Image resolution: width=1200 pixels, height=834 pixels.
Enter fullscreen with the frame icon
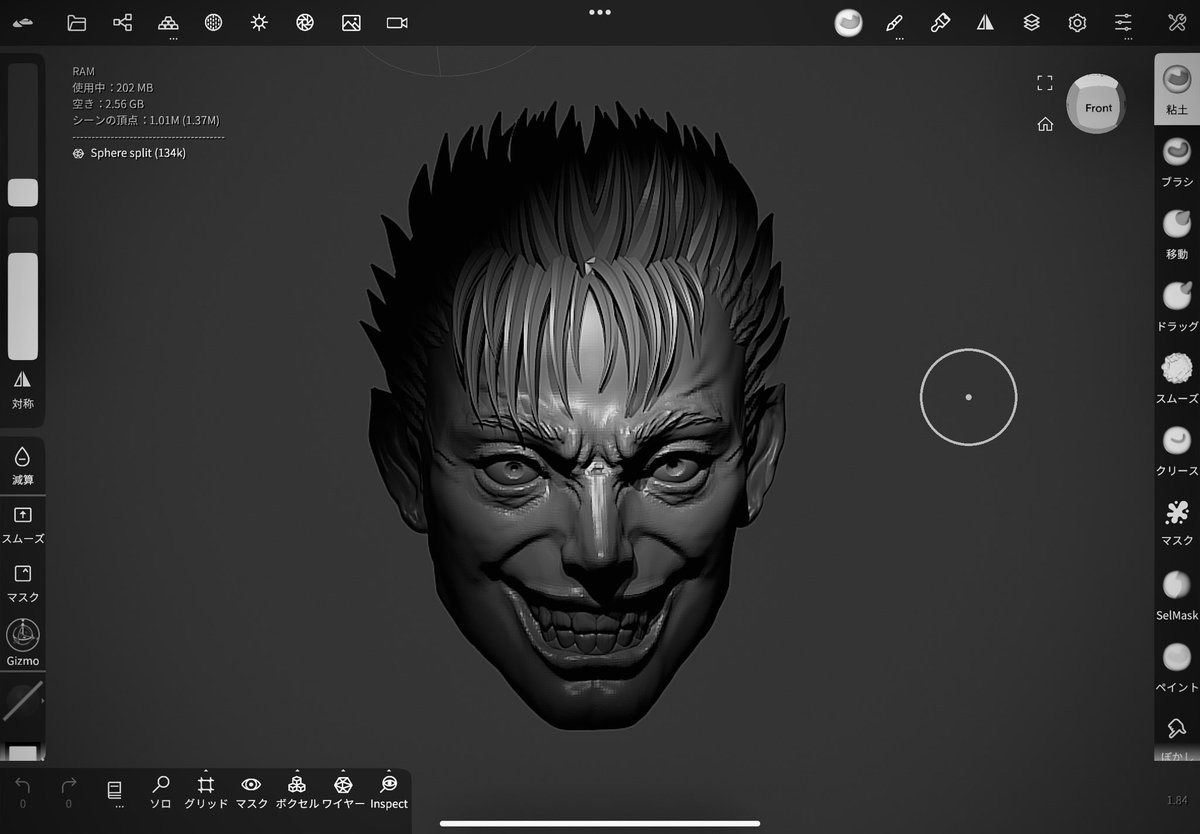(x=1045, y=83)
